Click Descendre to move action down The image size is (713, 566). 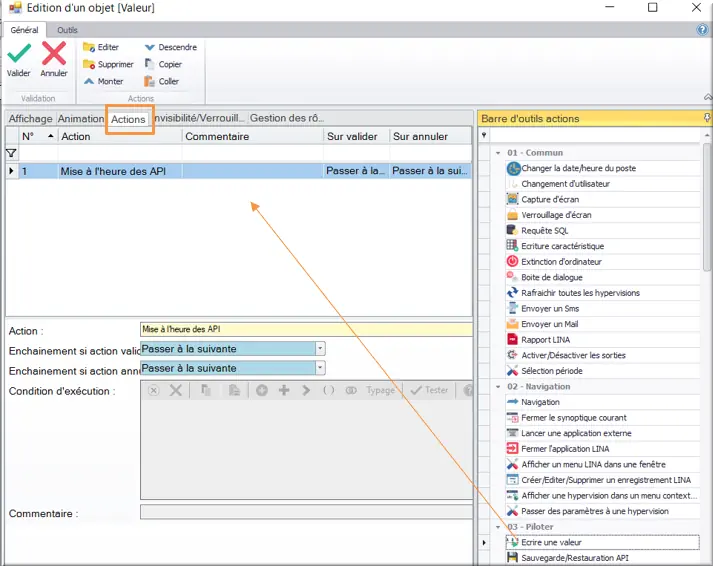coord(171,47)
